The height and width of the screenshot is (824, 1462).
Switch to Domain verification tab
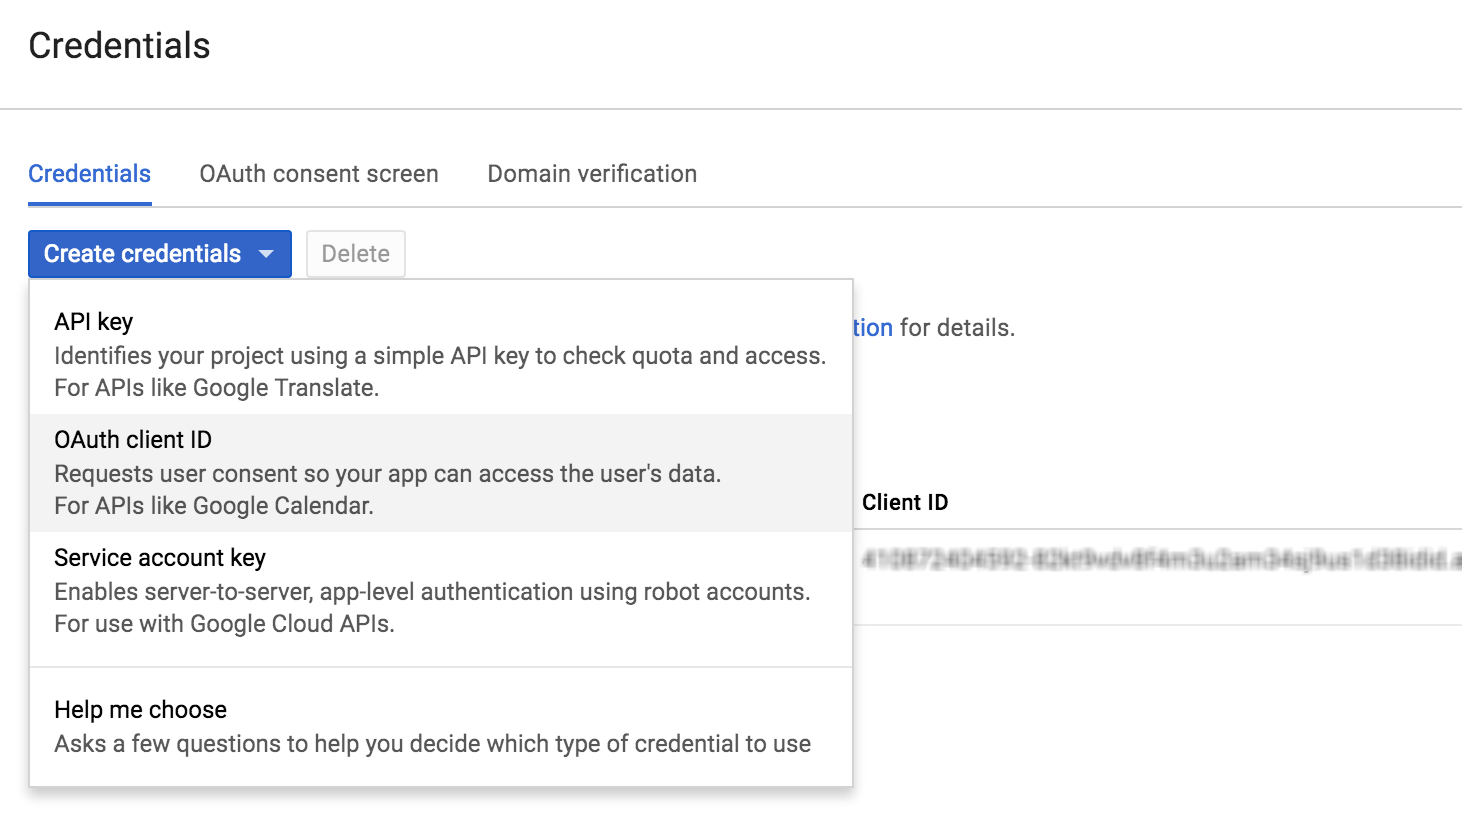pos(592,174)
